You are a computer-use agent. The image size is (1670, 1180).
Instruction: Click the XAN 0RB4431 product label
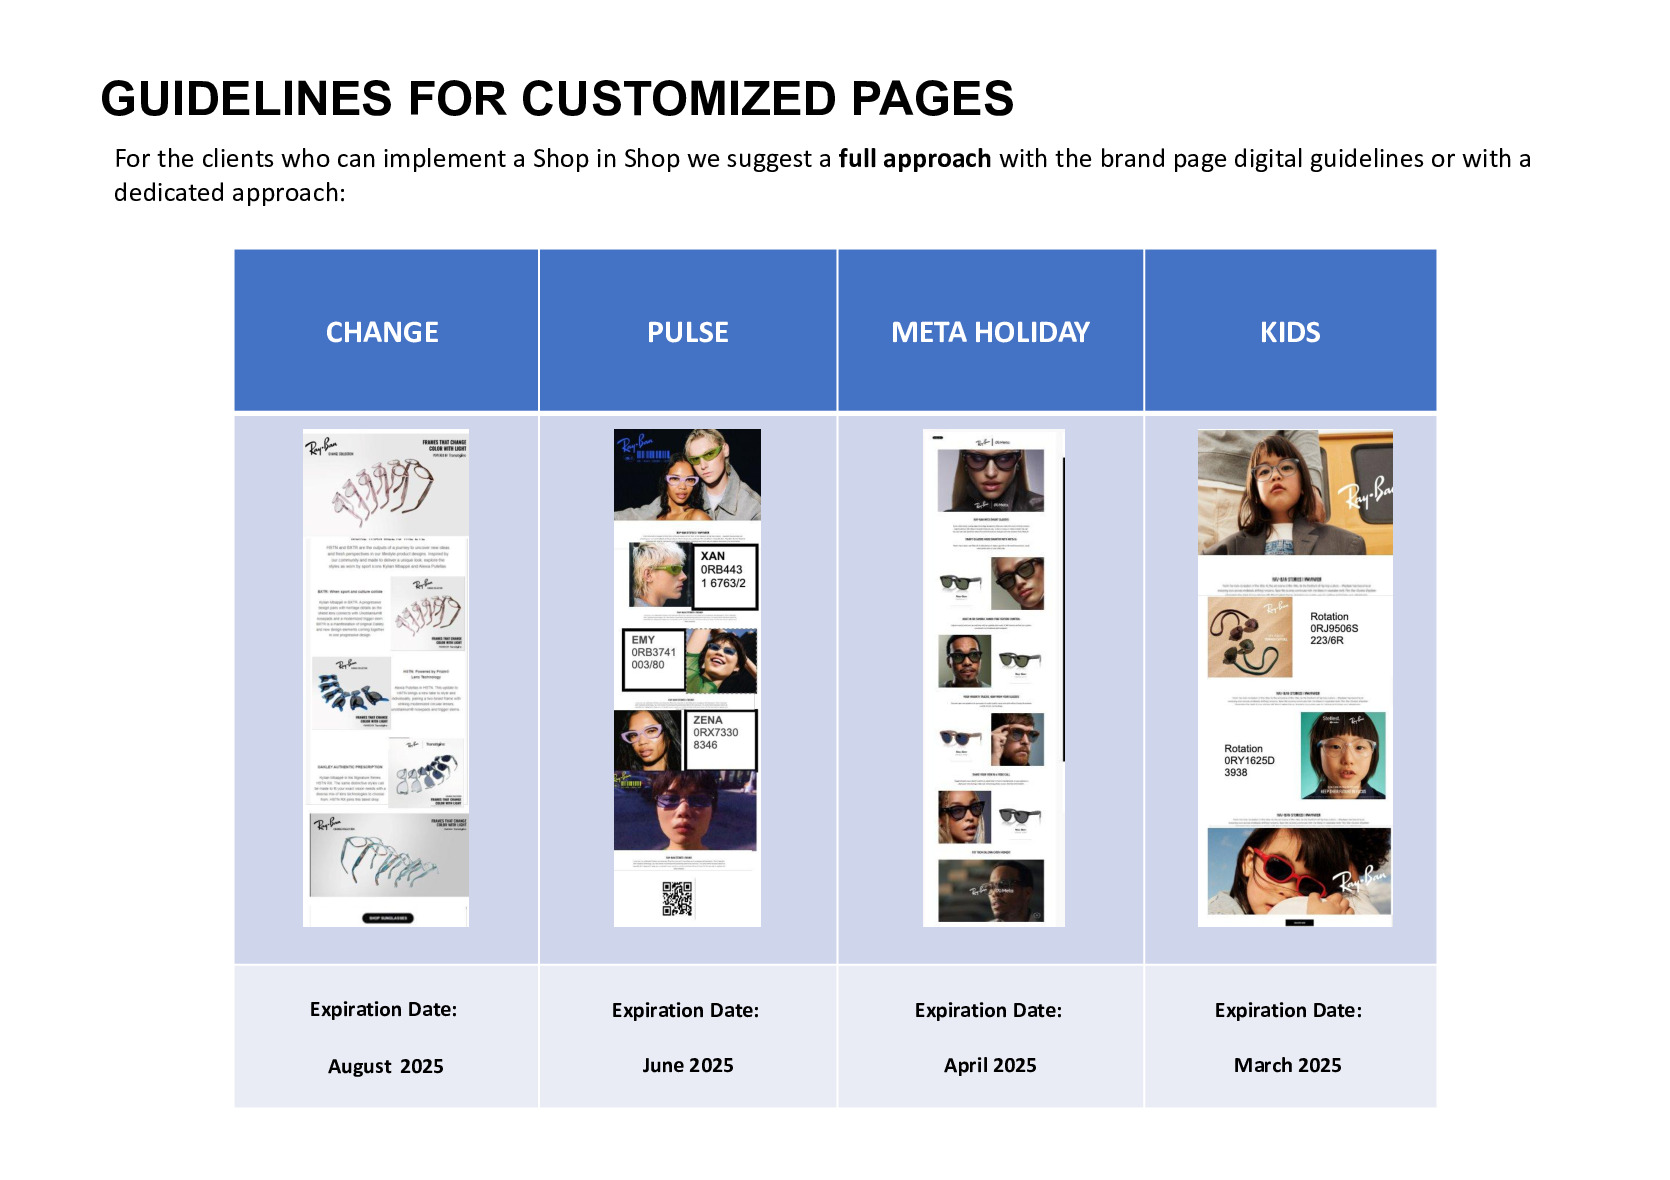click(x=725, y=576)
